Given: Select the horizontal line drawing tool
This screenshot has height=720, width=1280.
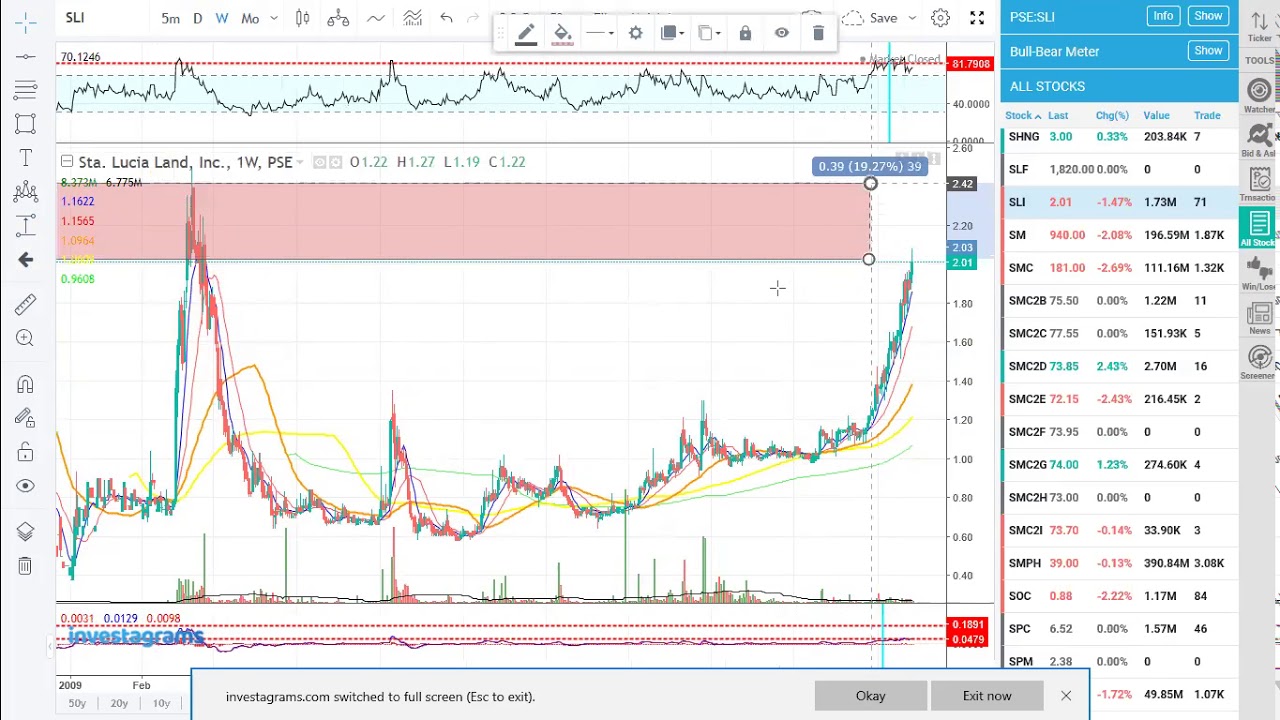Looking at the screenshot, I should (26, 56).
